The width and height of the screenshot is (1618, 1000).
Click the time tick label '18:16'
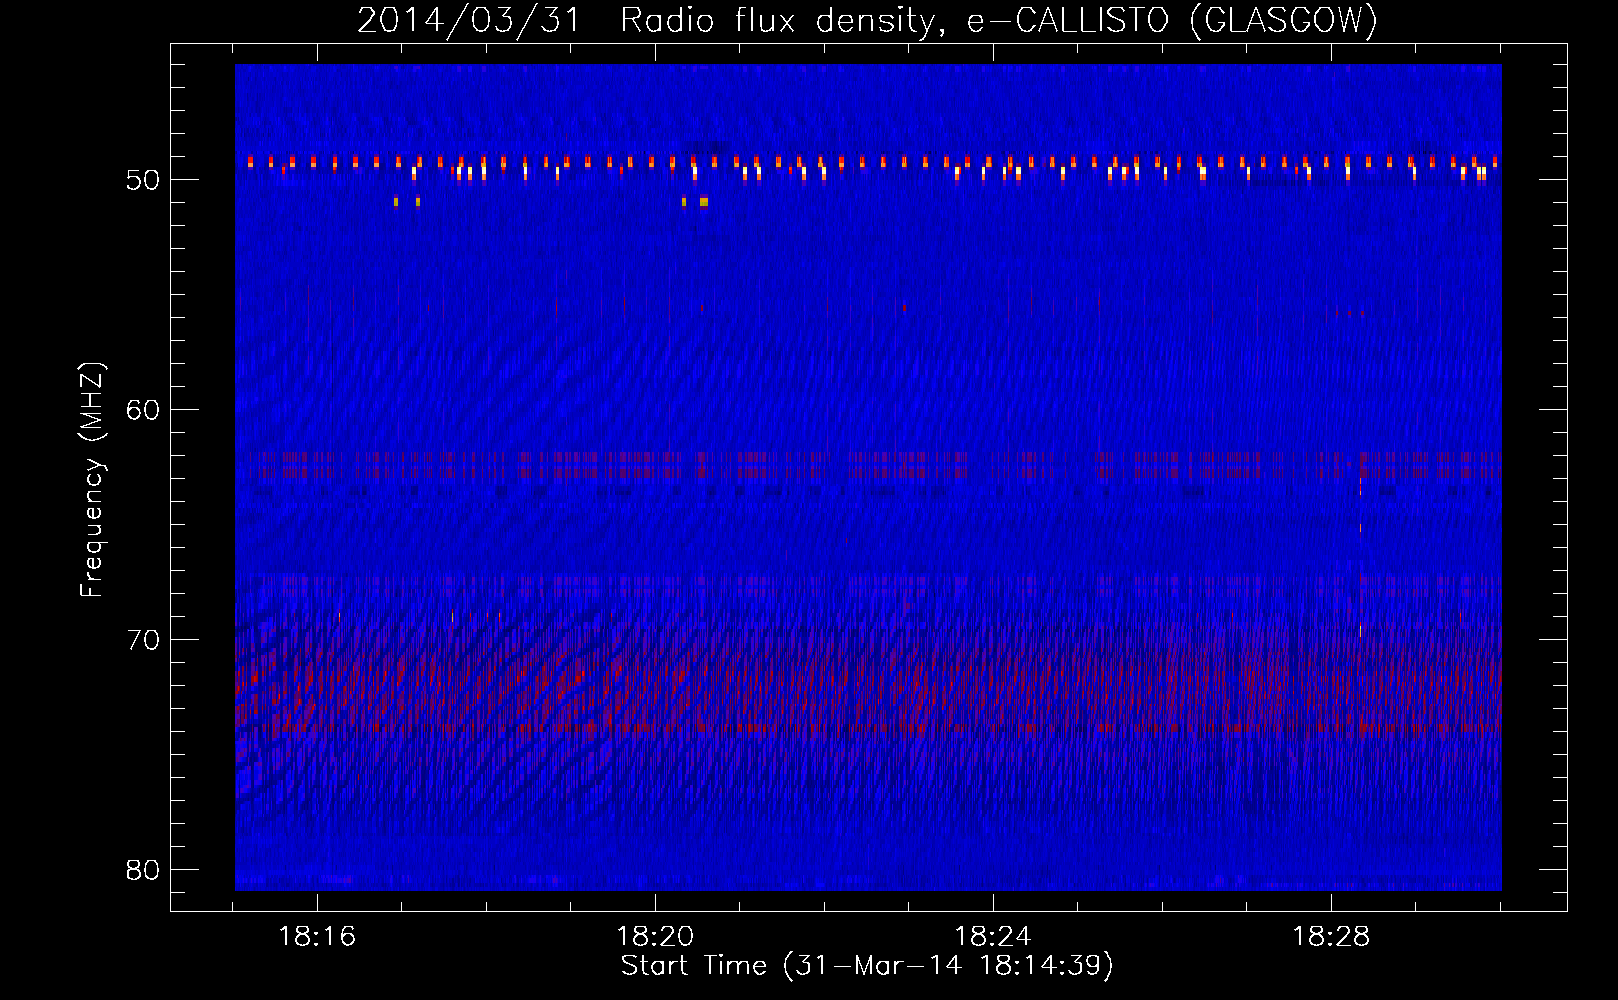(x=317, y=937)
